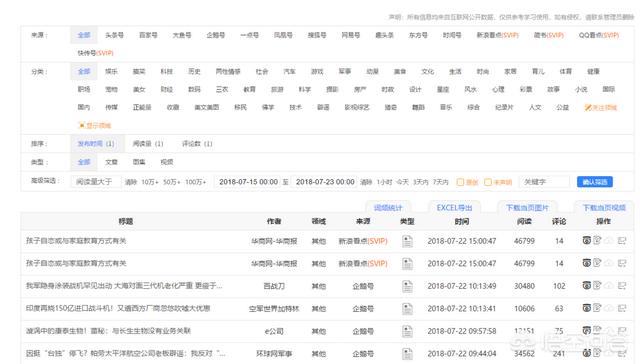Image resolution: width=640 pixels, height=364 pixels.
Task: Click the share export icon in the 10:13:49 row
Action: [x=622, y=286]
